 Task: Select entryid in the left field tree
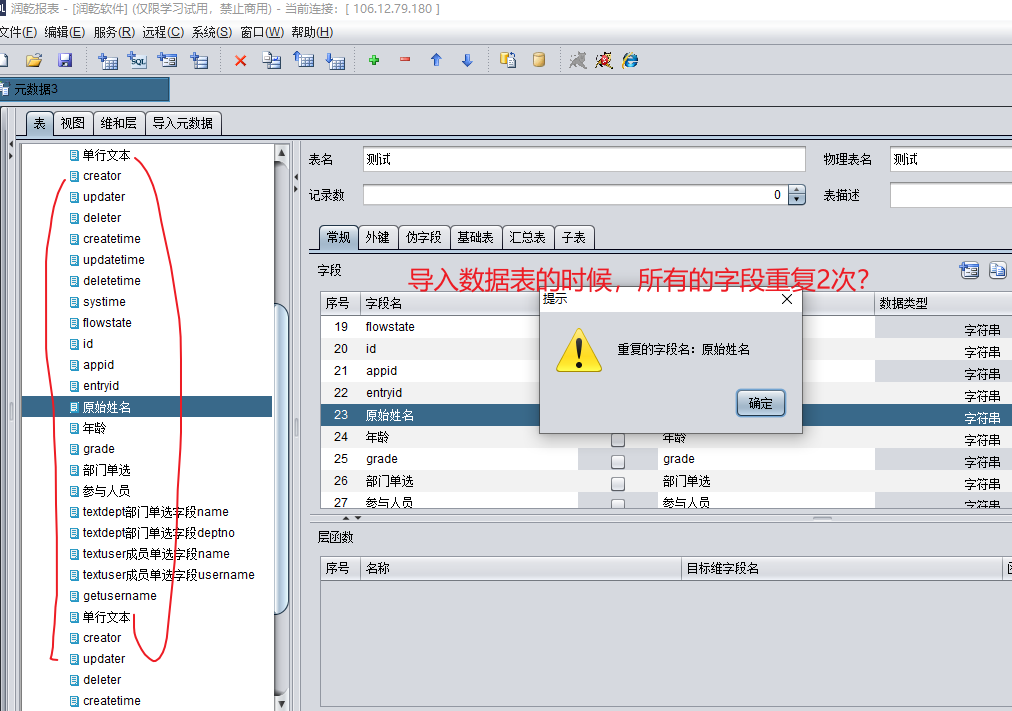[101, 386]
